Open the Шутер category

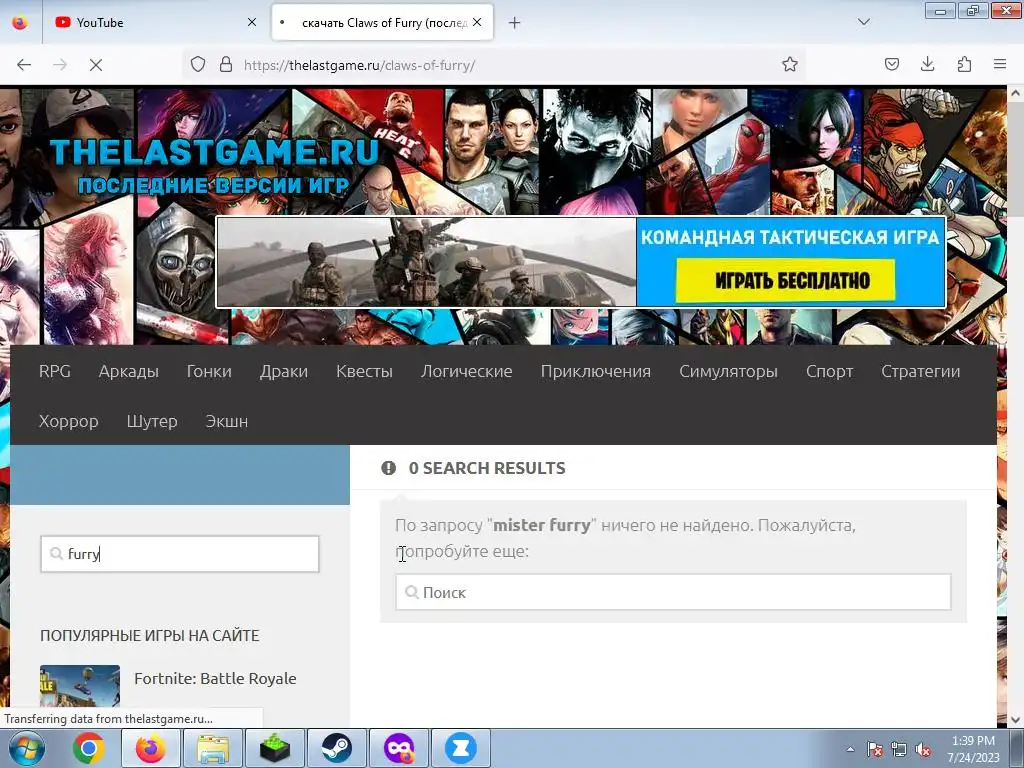click(x=152, y=421)
